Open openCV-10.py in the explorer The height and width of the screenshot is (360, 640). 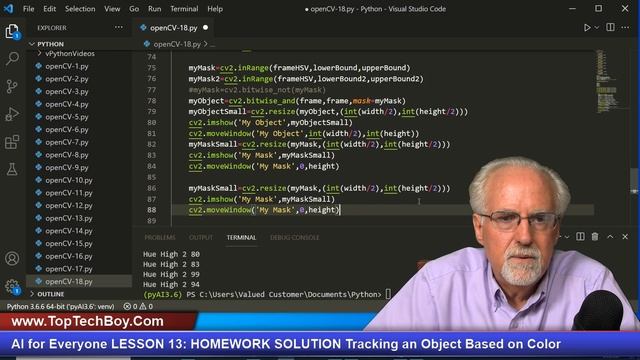pos(69,180)
